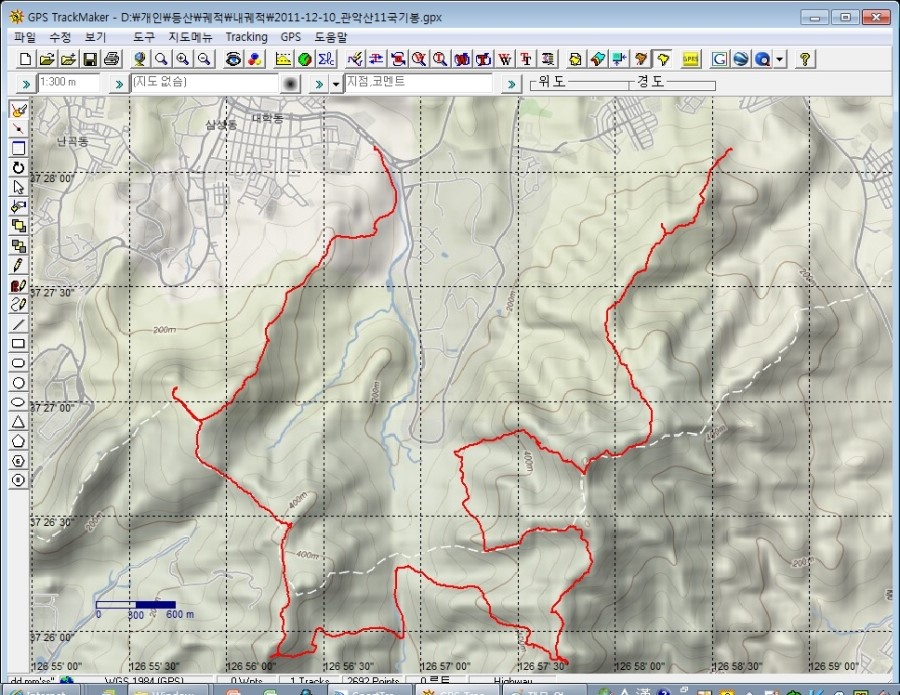Click the RGB color circles icon
The width and height of the screenshot is (900, 695).
click(257, 59)
